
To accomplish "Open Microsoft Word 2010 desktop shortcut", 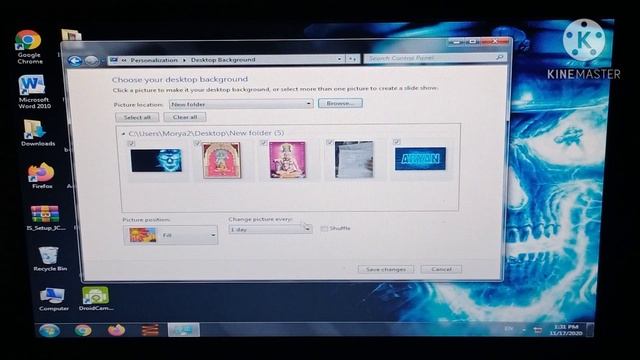I will tap(33, 92).
